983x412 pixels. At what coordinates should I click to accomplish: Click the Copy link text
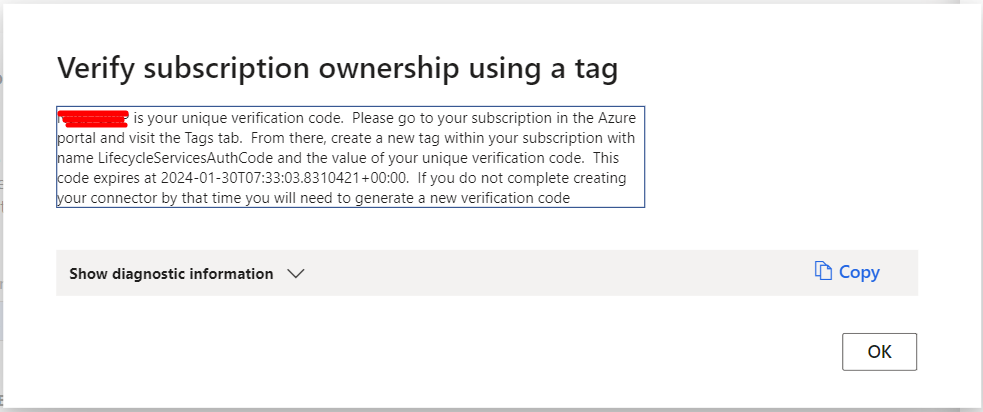[x=859, y=272]
